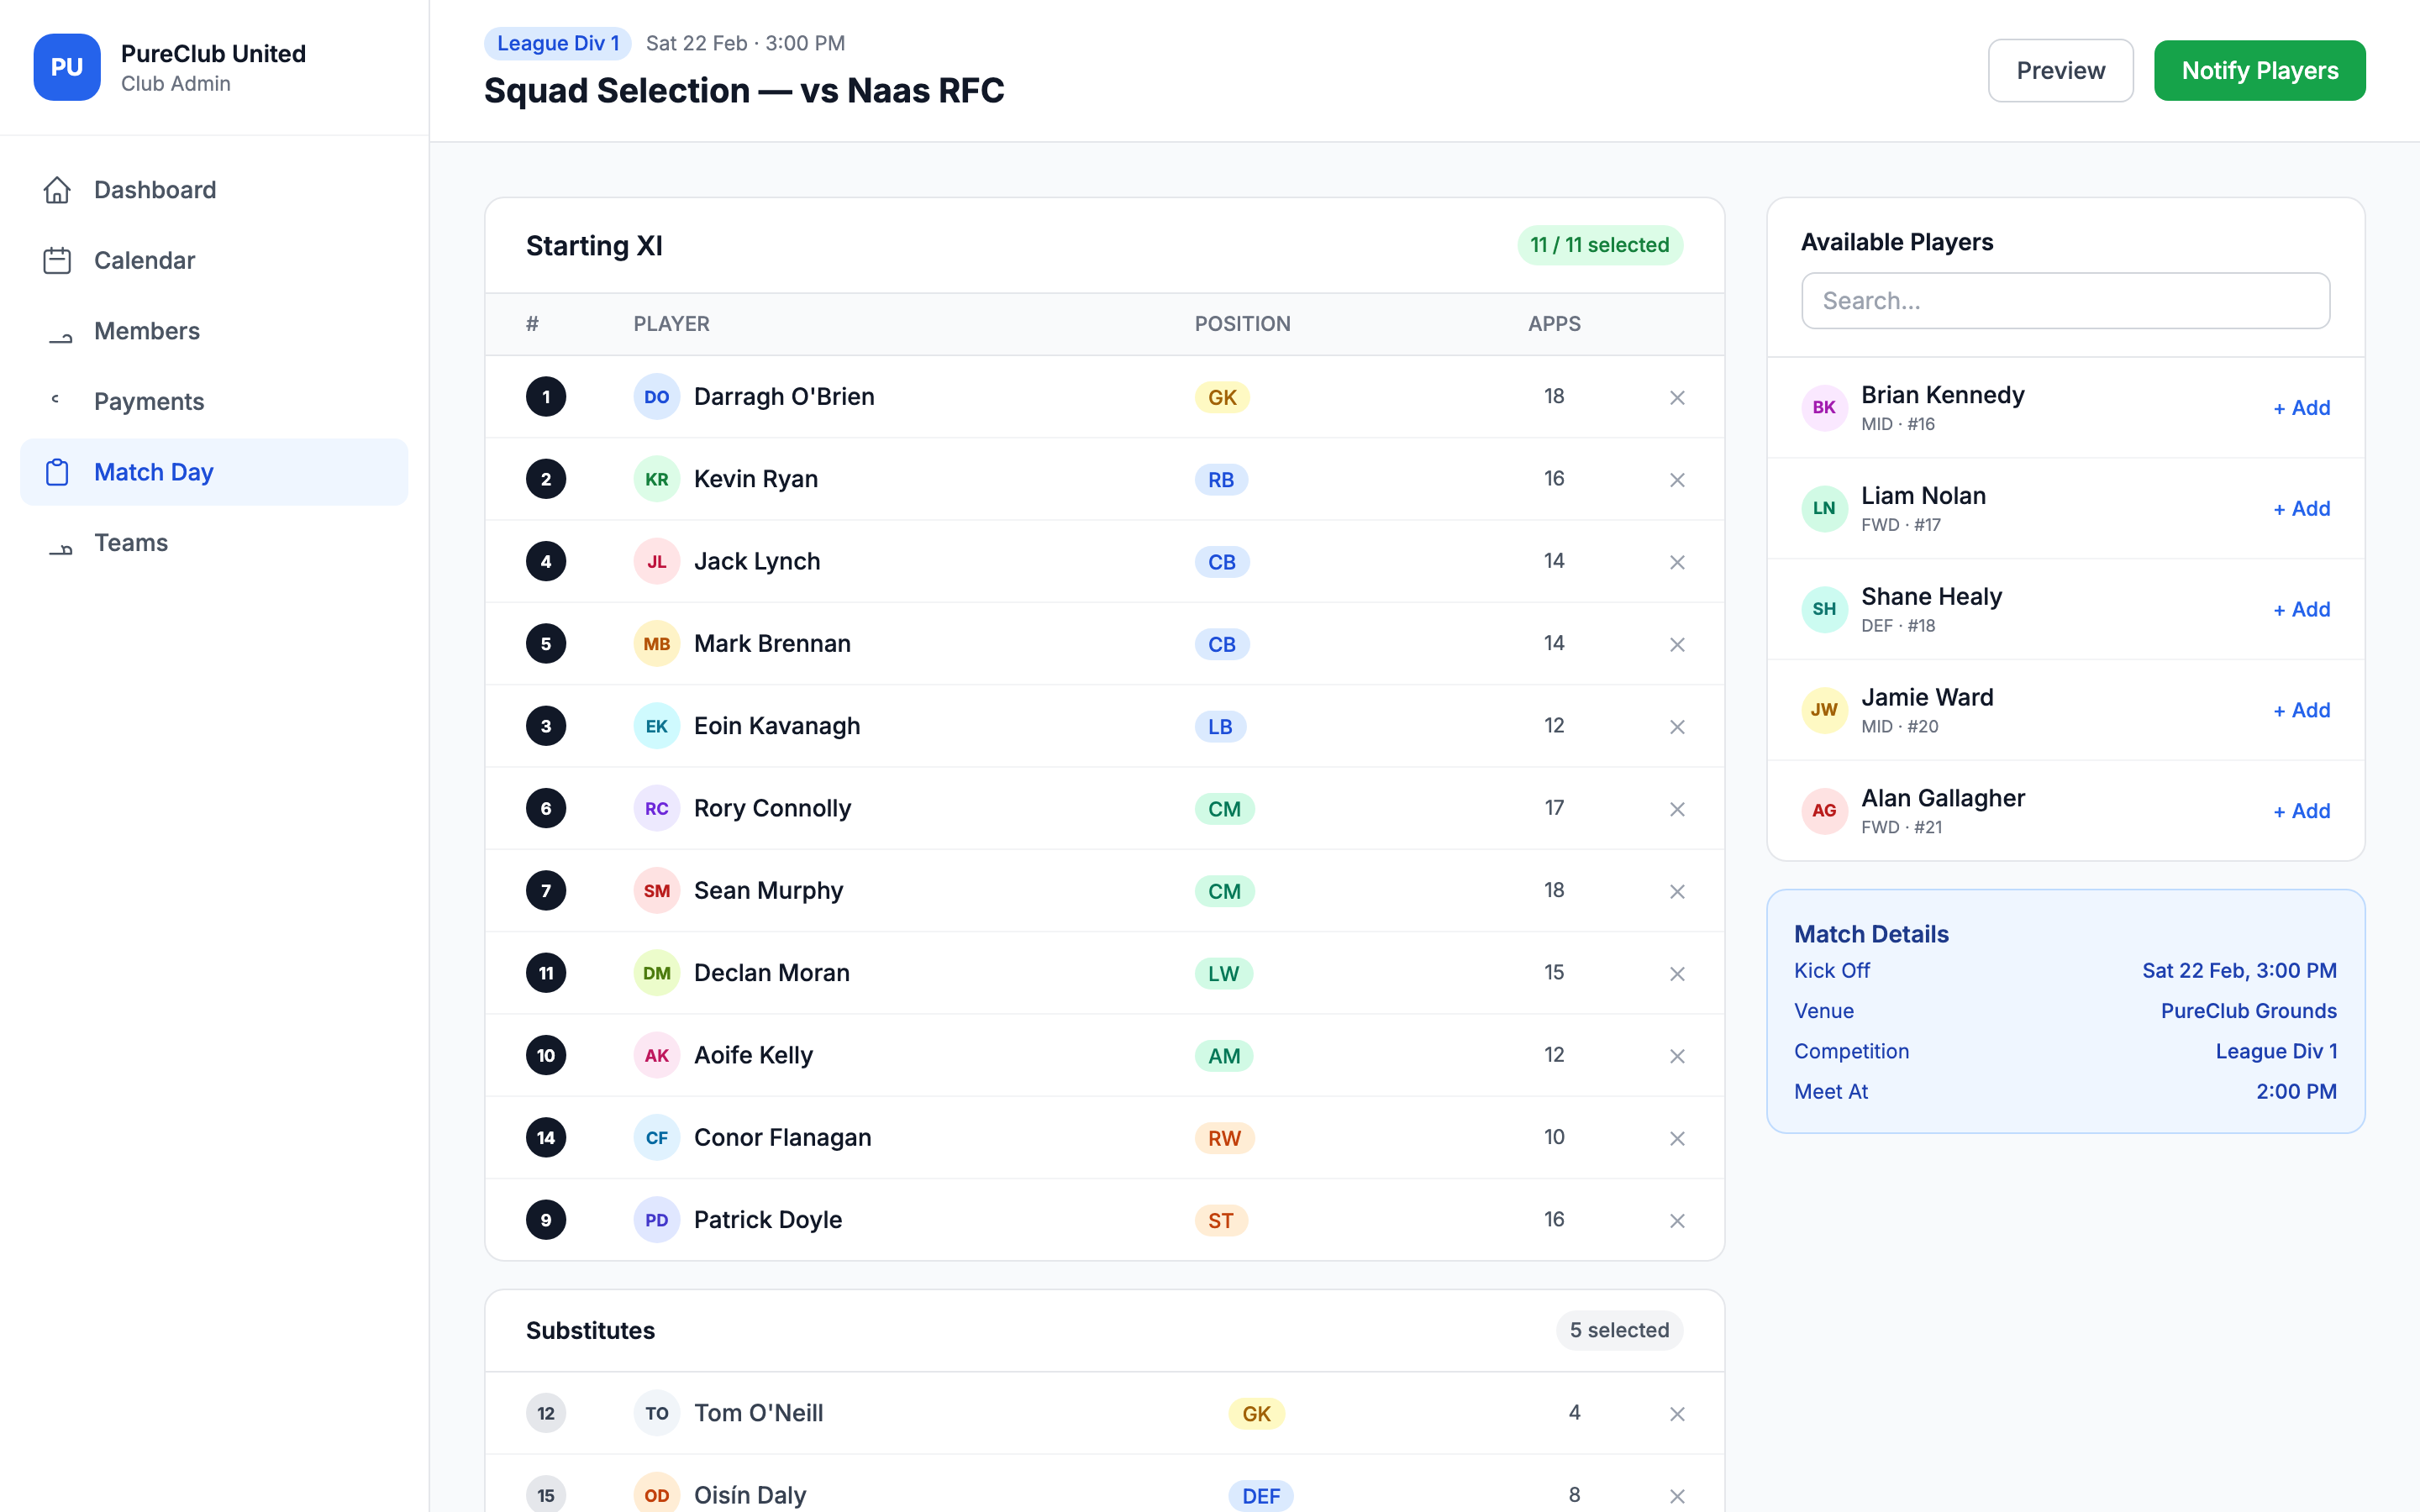Click the PureClub United club name
Viewport: 2420px width, 1512px height.
coord(213,54)
